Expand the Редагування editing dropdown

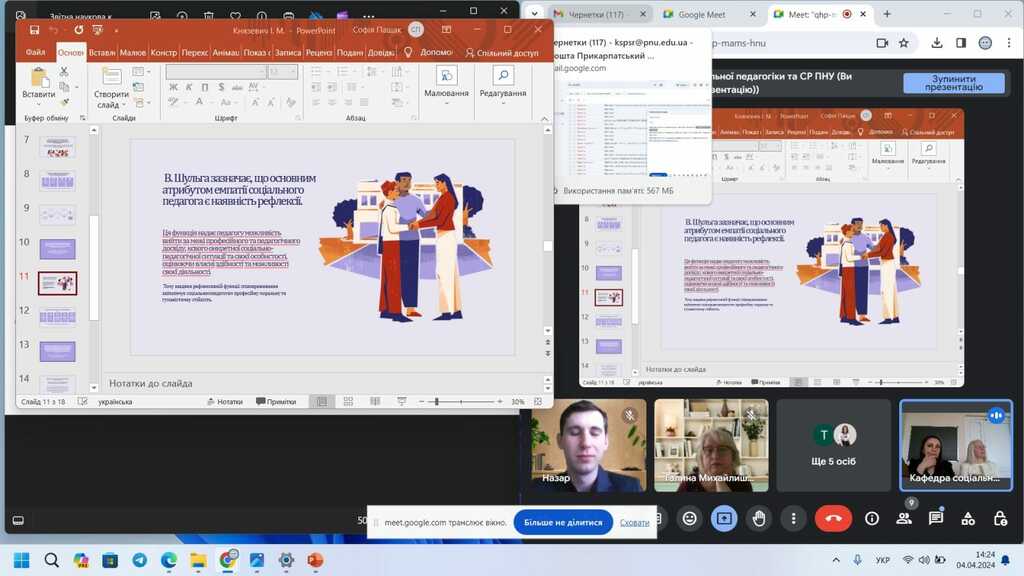(x=502, y=83)
